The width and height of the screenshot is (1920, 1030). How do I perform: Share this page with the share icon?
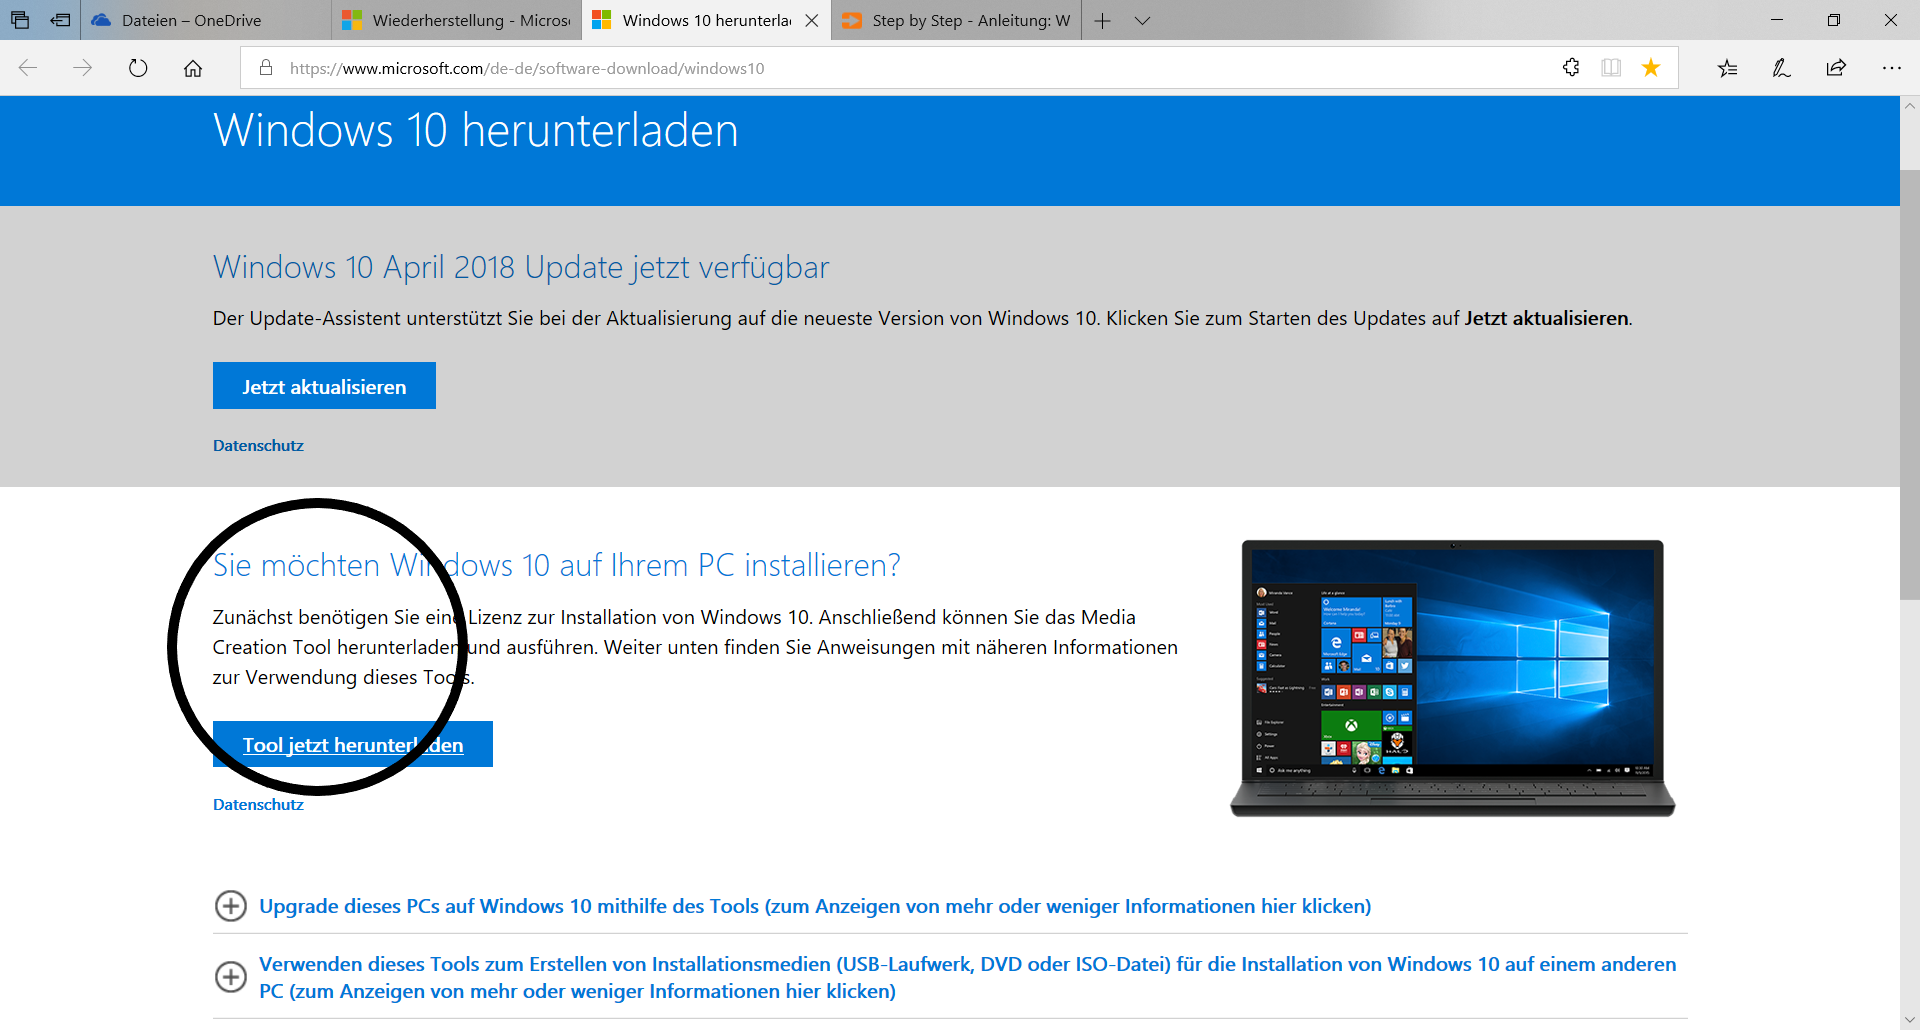coord(1836,68)
